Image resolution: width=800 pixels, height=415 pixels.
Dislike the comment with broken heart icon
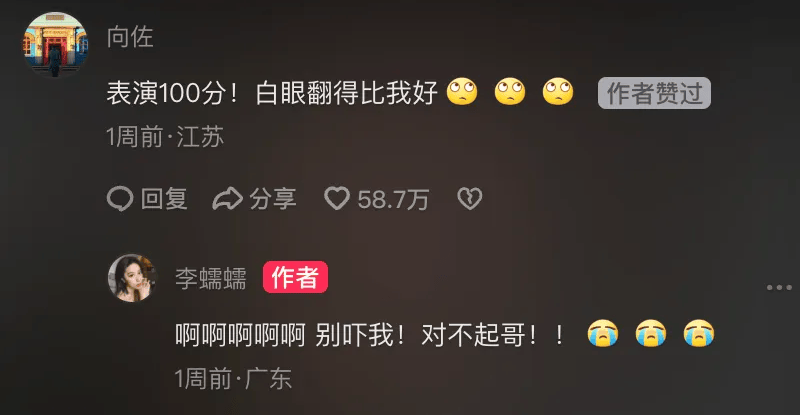[469, 199]
